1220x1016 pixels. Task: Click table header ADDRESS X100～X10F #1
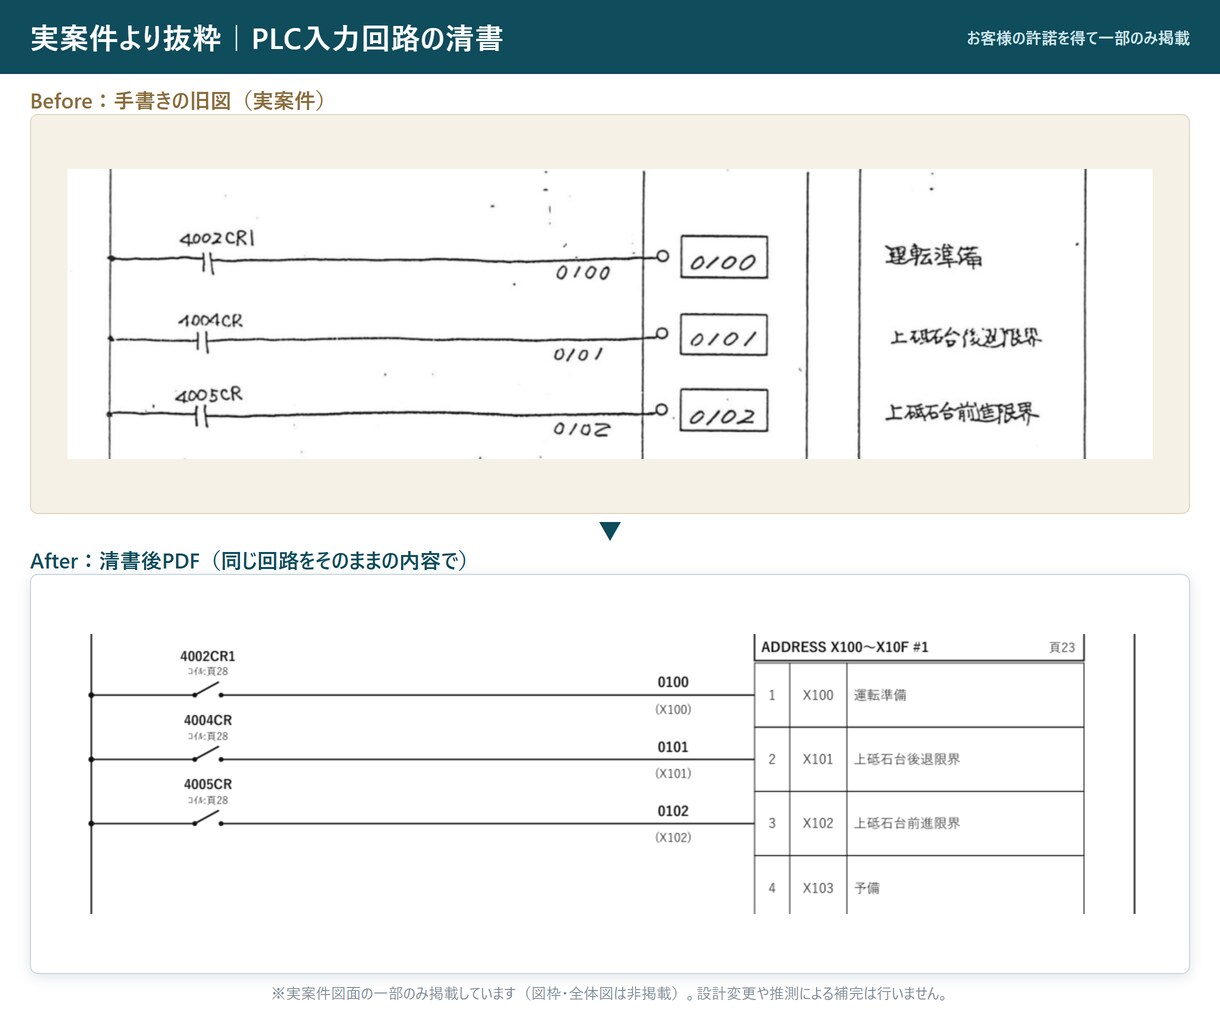pyautogui.click(x=845, y=647)
